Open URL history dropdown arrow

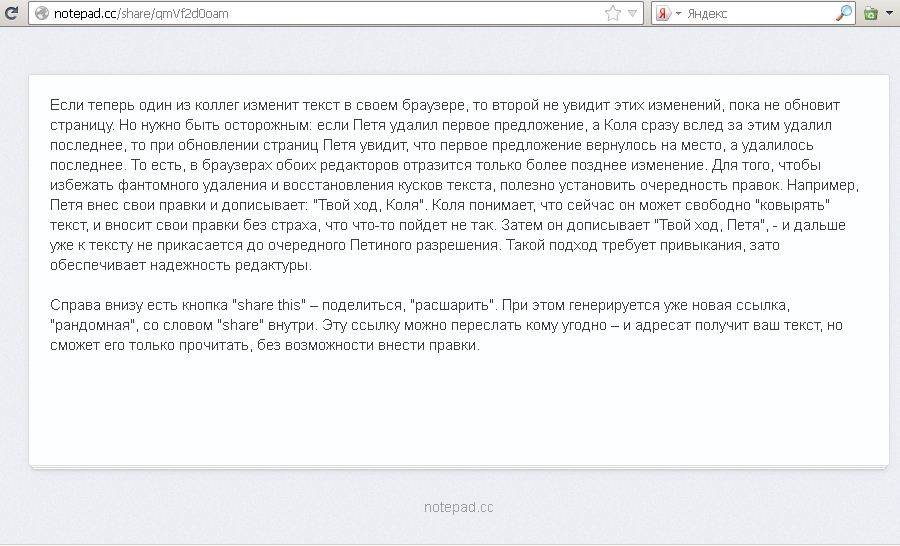[x=632, y=13]
